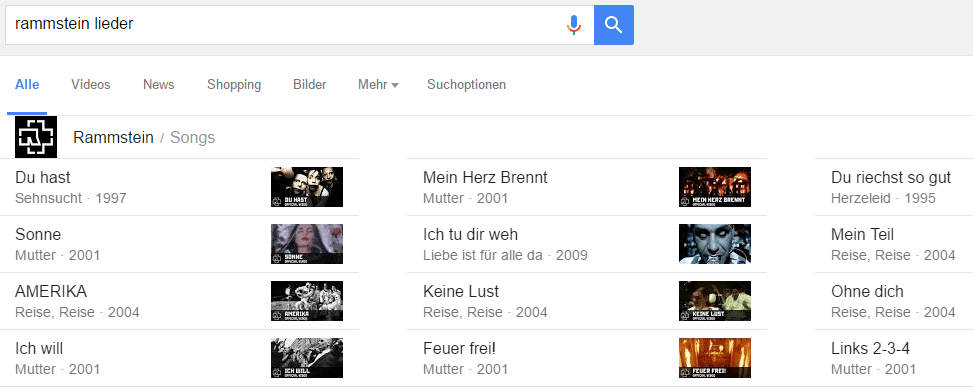Open the Ich will video thumbnail
The width and height of the screenshot is (973, 388).
point(307,358)
